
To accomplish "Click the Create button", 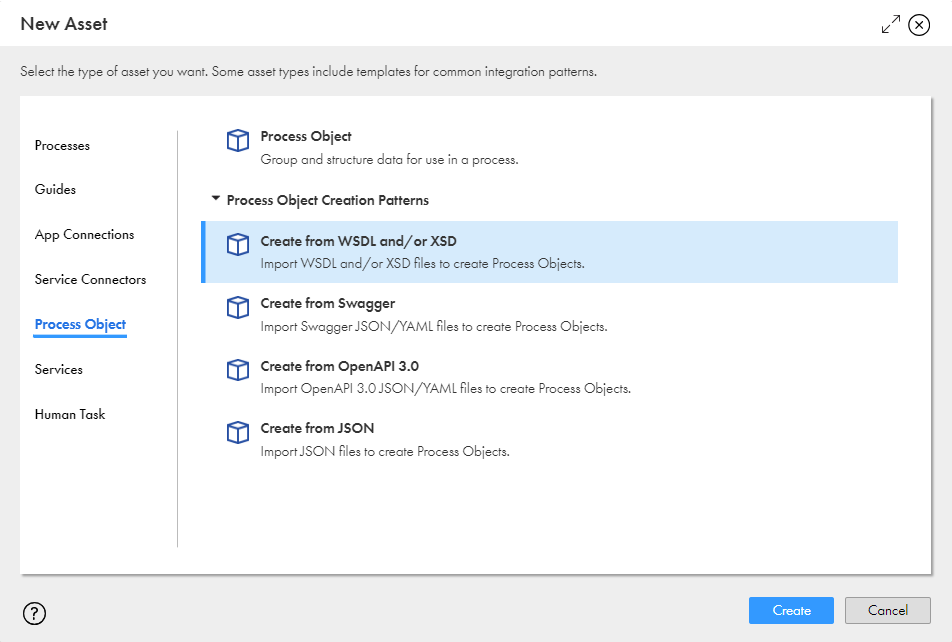I will click(791, 610).
